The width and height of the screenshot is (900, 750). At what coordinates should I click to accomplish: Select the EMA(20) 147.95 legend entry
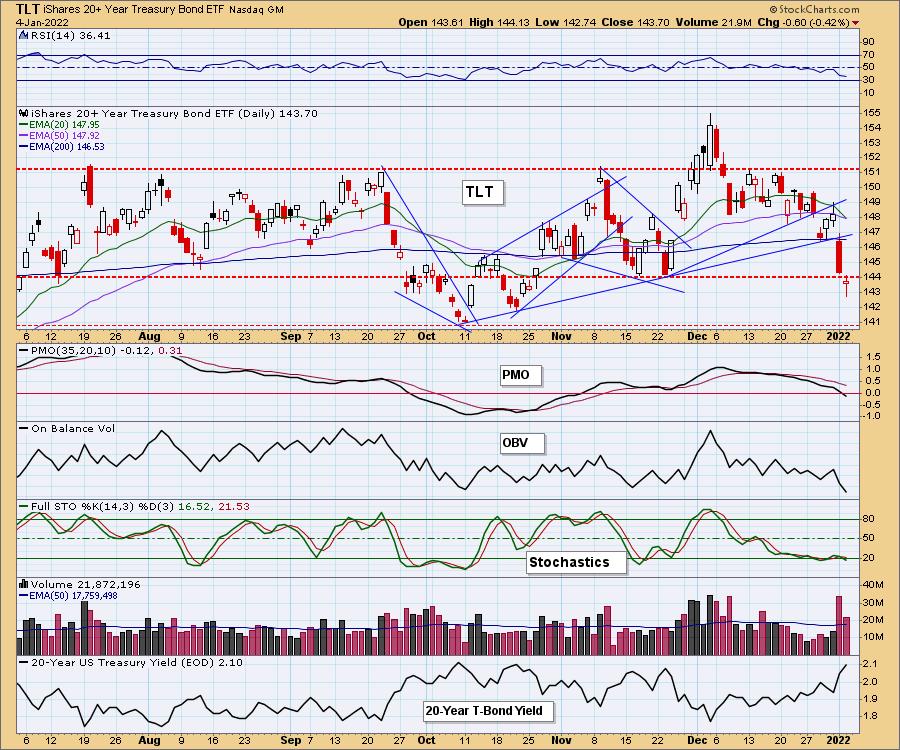(59, 125)
